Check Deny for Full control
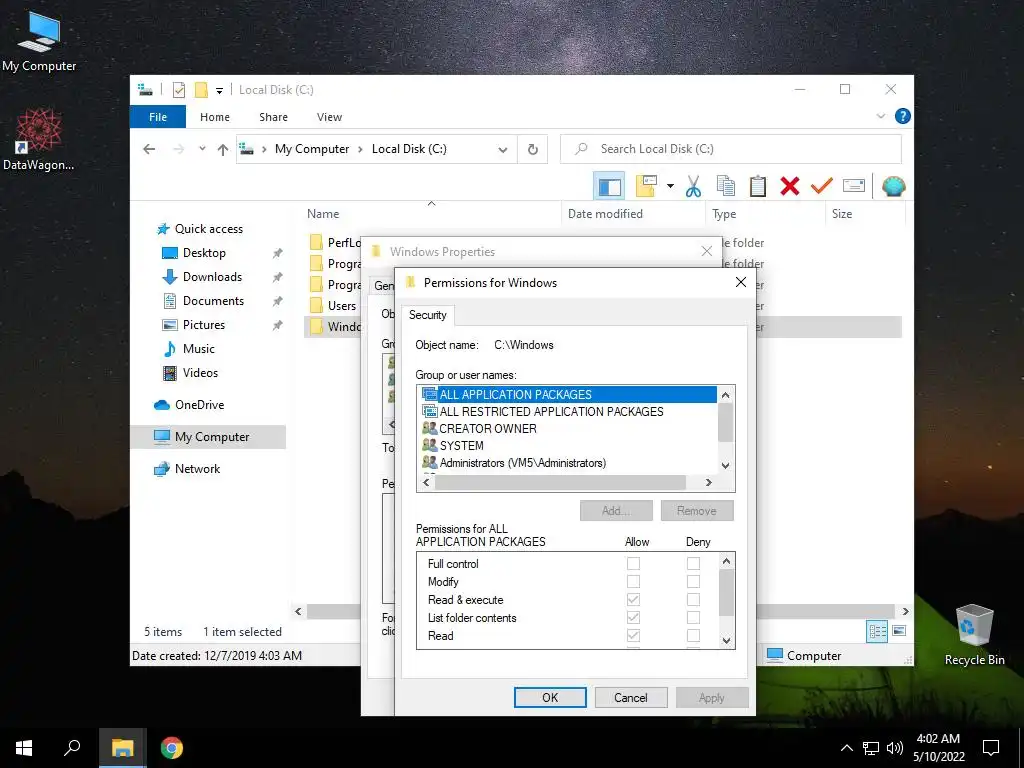 coord(693,563)
